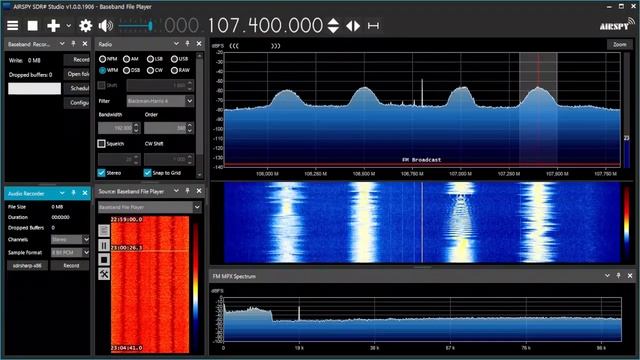Open the Audio Recorder panel dropdown menu

[62, 193]
